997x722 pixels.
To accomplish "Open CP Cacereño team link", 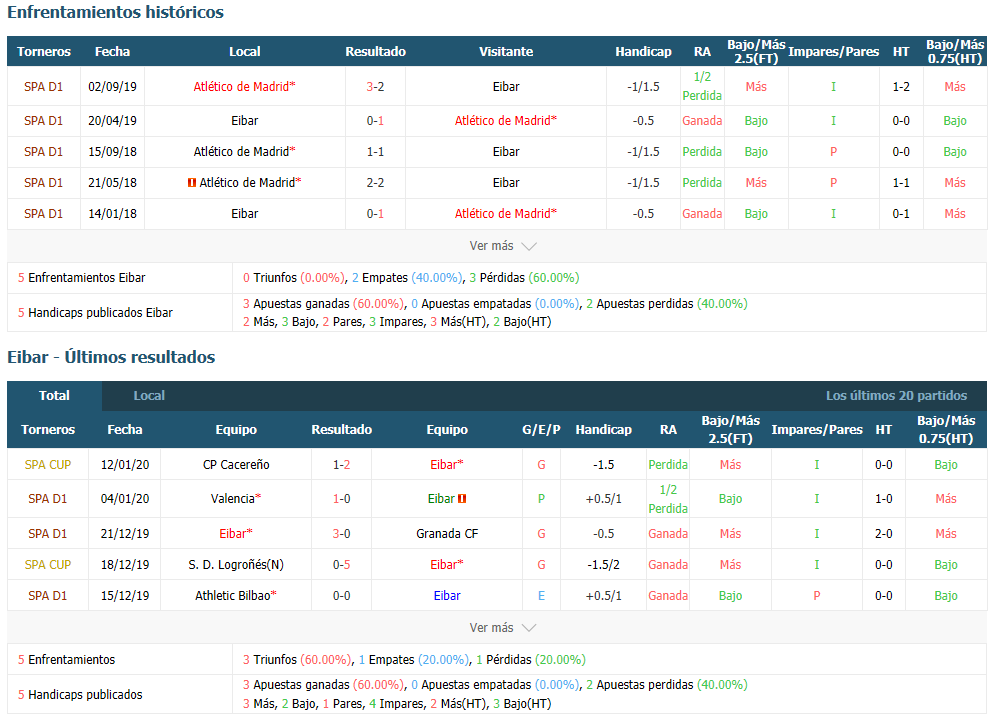I will point(236,465).
